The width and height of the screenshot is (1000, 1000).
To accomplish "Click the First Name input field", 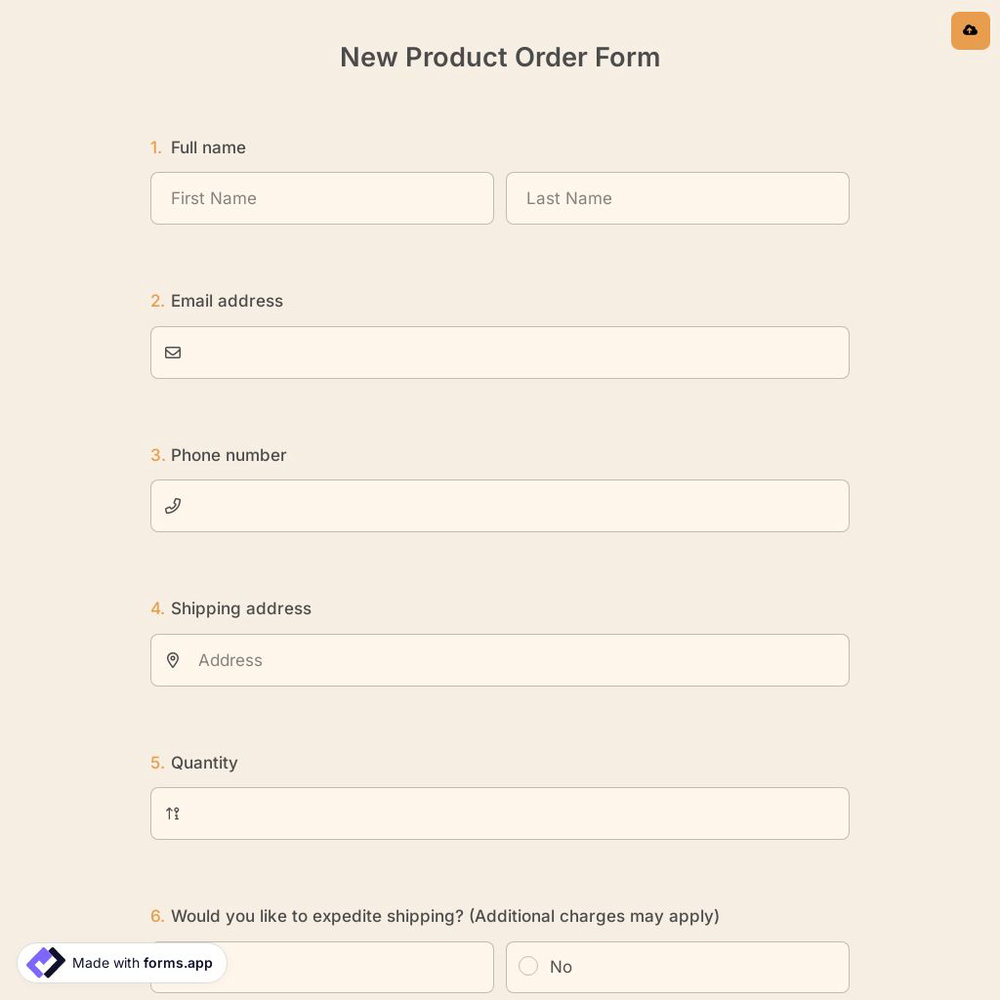I will 322,198.
